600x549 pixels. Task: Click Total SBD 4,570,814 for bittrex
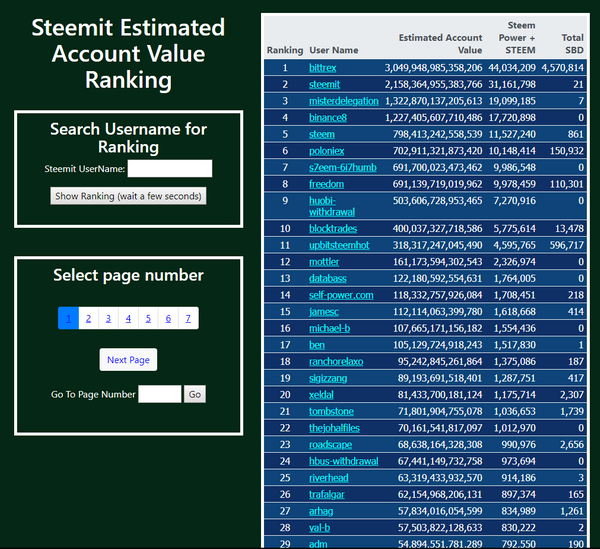point(562,68)
